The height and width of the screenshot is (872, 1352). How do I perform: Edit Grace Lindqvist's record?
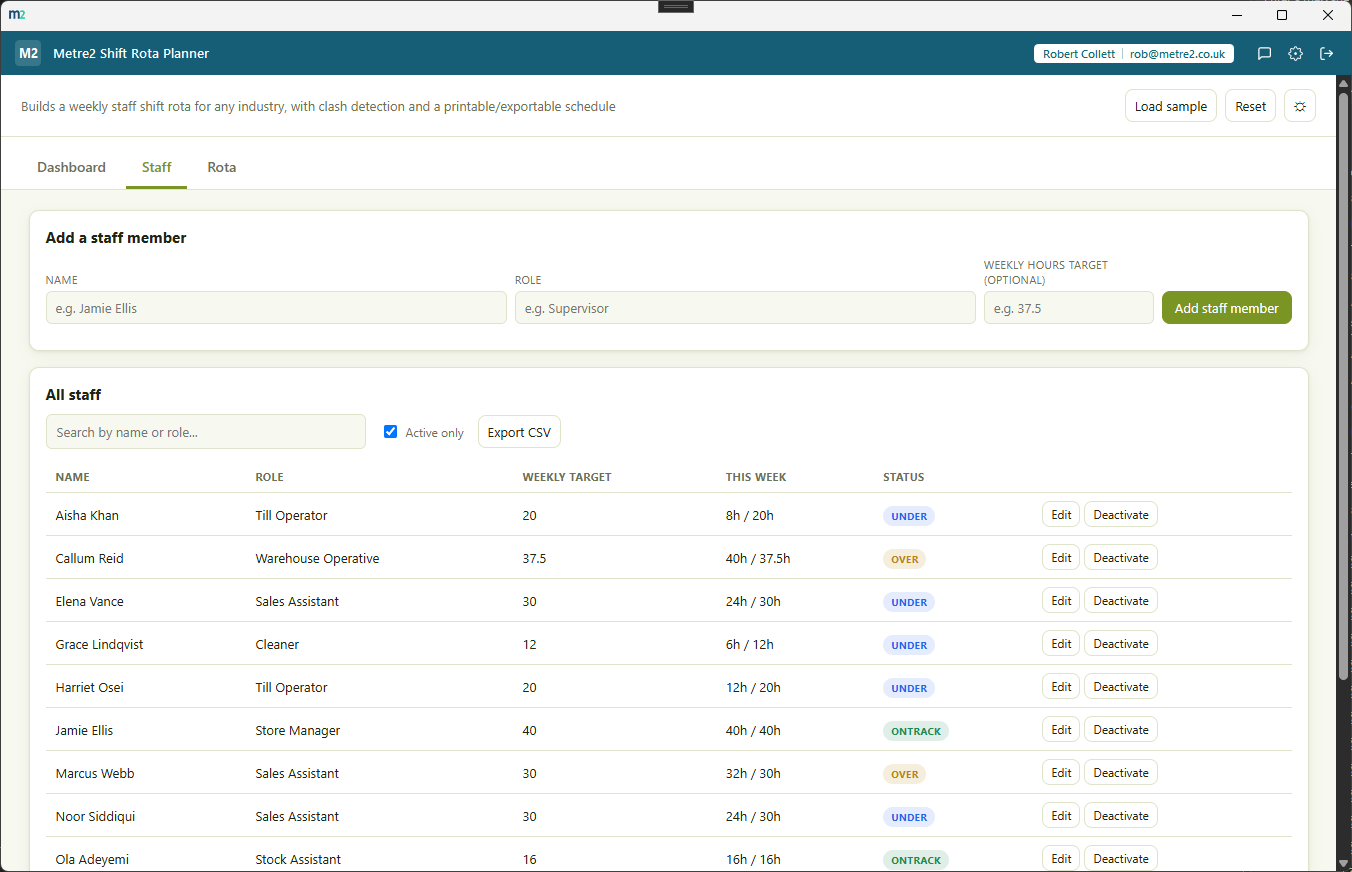coord(1061,644)
